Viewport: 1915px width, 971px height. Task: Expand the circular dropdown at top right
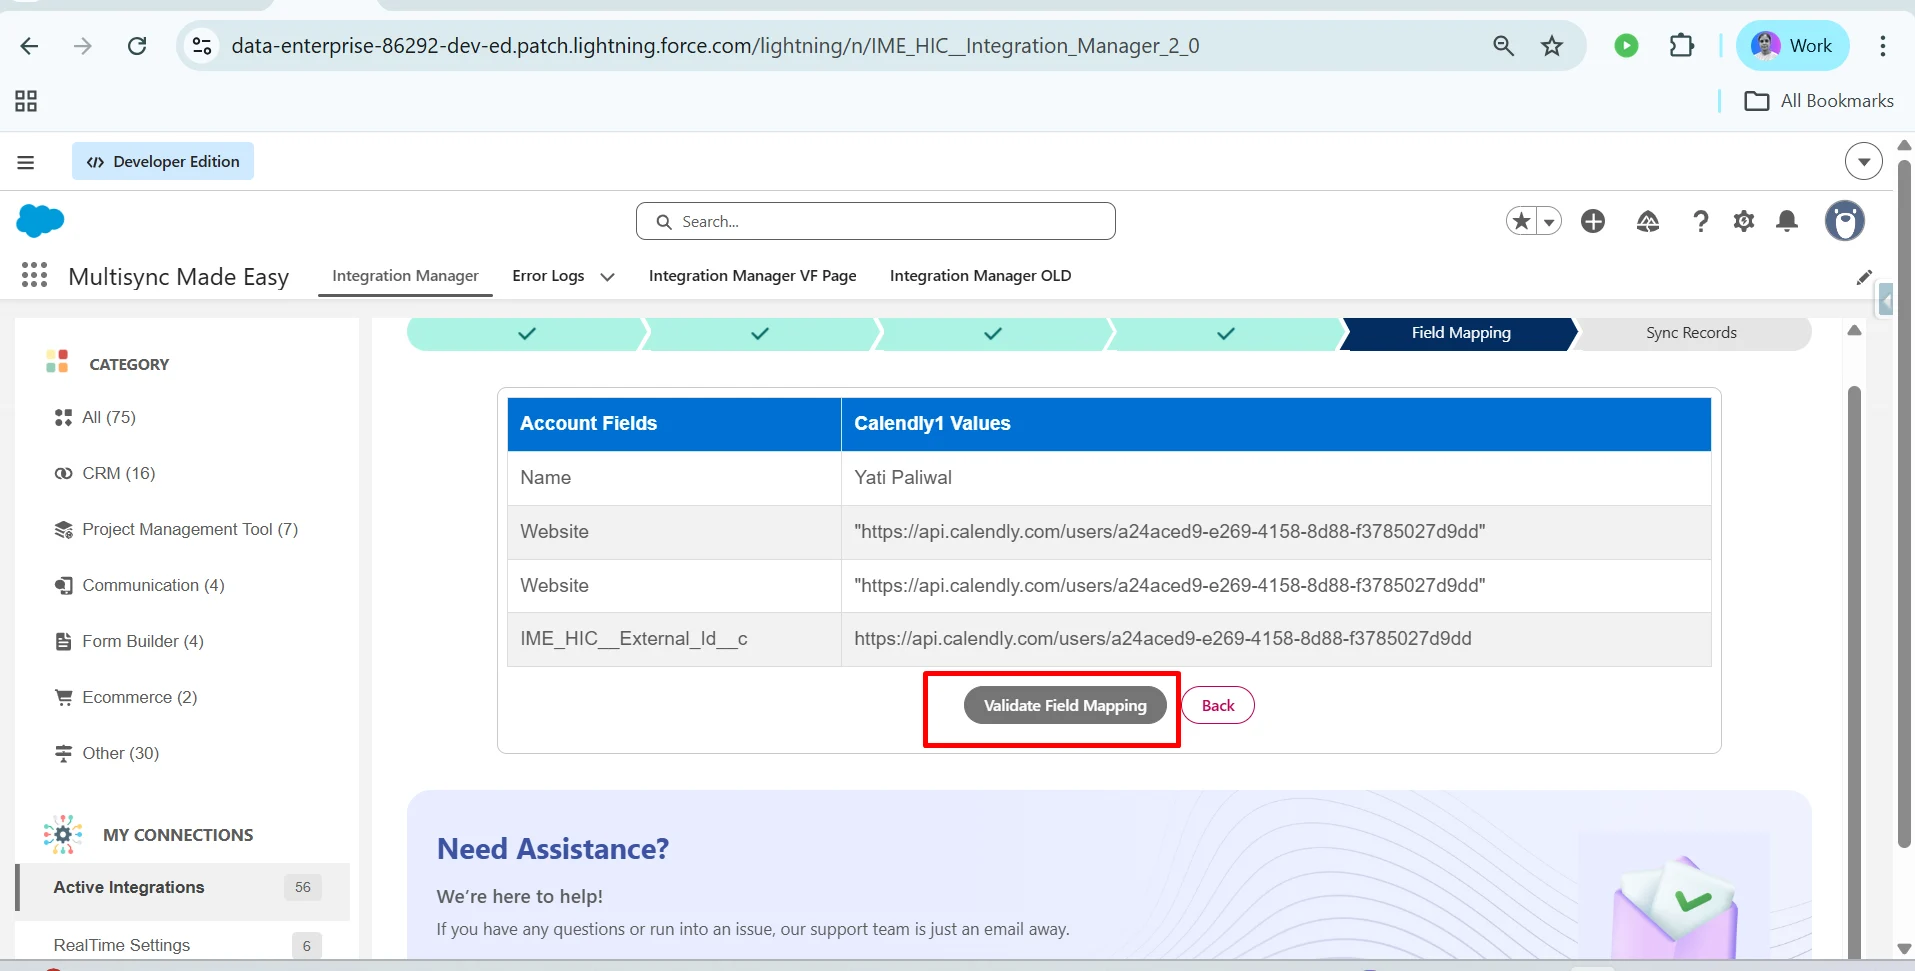(1863, 161)
